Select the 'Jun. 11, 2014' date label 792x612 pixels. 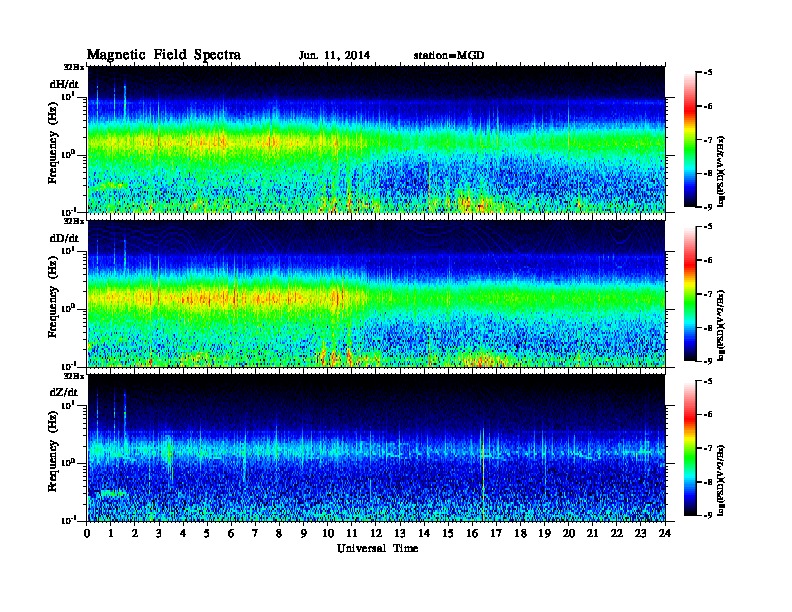point(334,56)
